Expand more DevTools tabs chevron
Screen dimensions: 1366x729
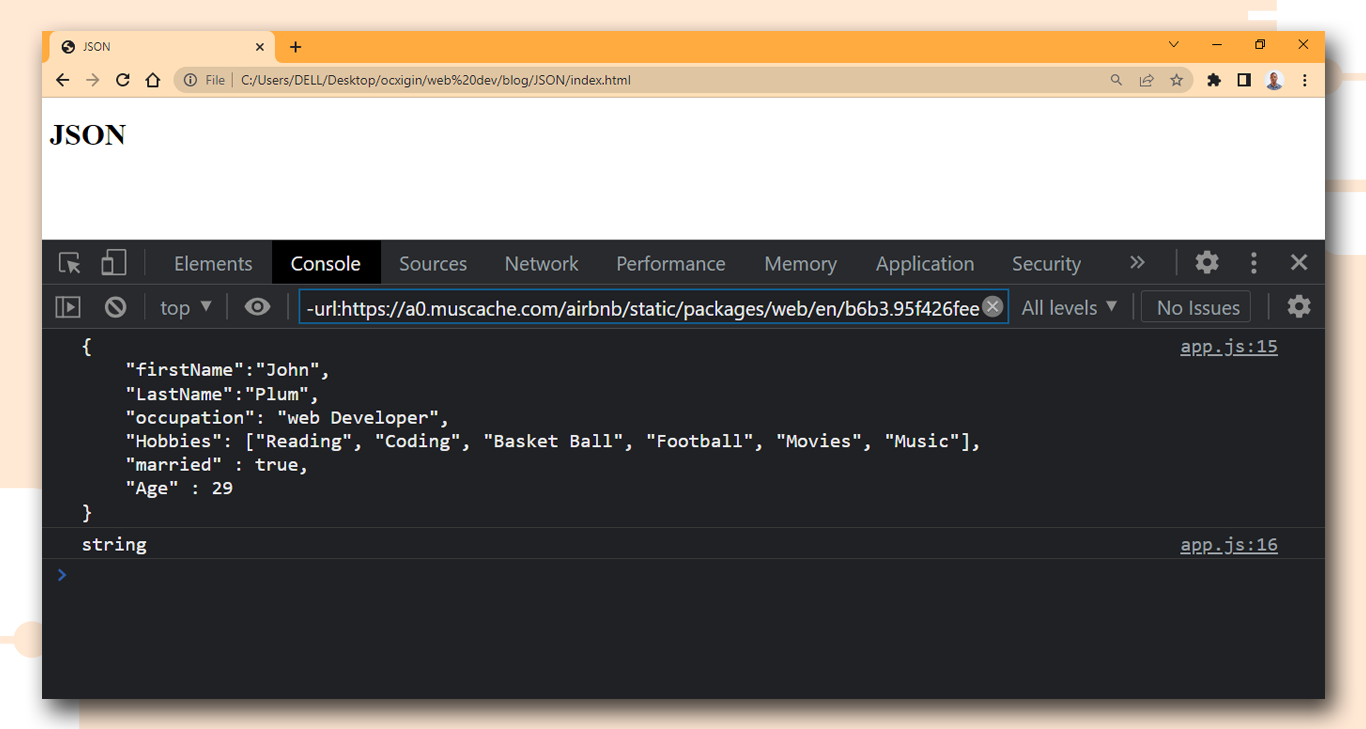coord(1137,263)
